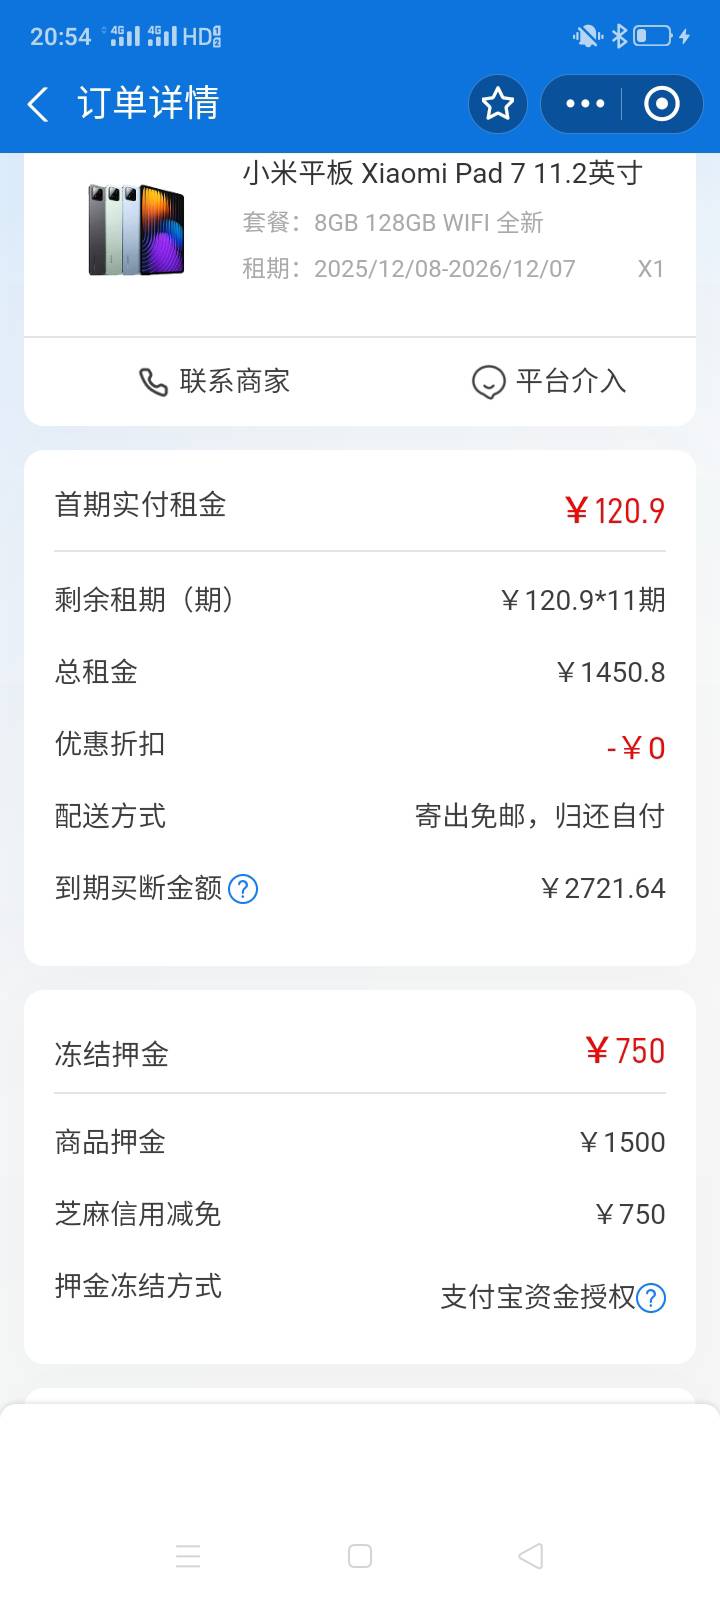
Task: Tap help icon beside 支付宝资金授权
Action: tap(651, 1298)
